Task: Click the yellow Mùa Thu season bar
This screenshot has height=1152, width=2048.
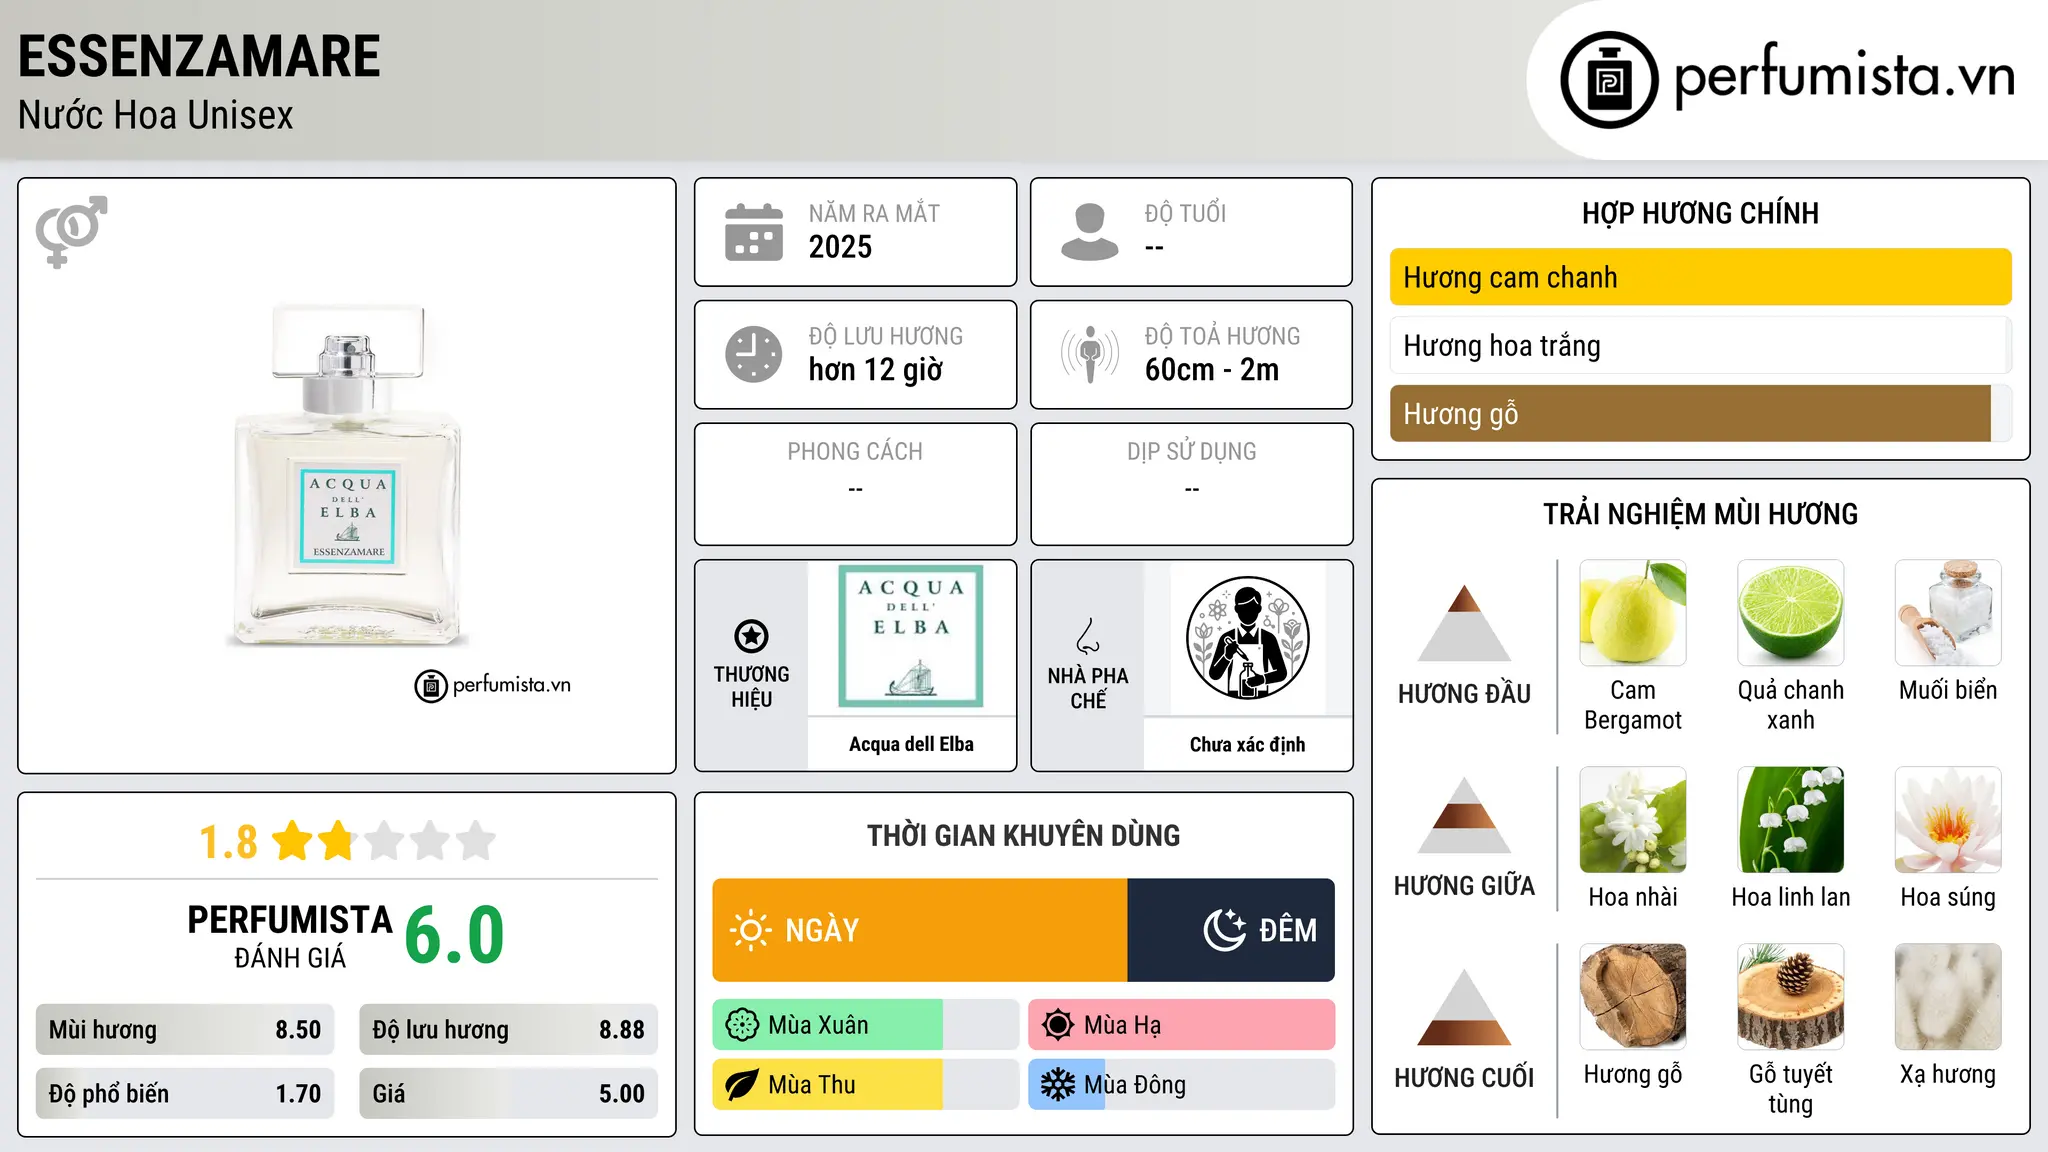Action: coord(866,1085)
